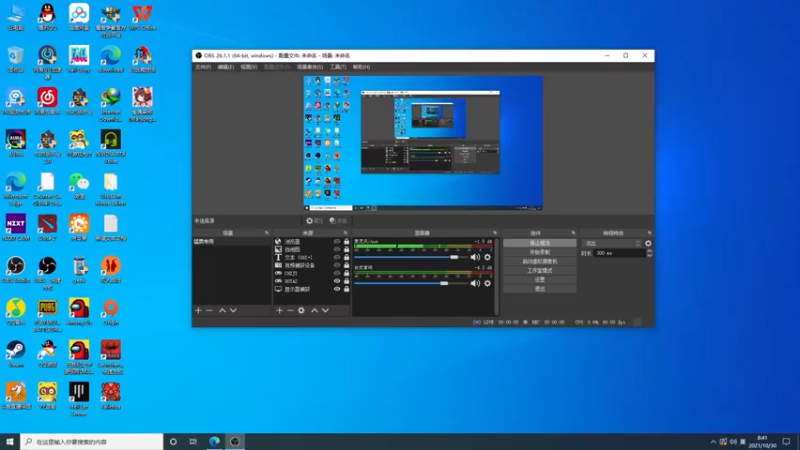Image resolution: width=800 pixels, height=450 pixels.
Task: Click 工作室模式 studio mode button
Action: [x=540, y=270]
